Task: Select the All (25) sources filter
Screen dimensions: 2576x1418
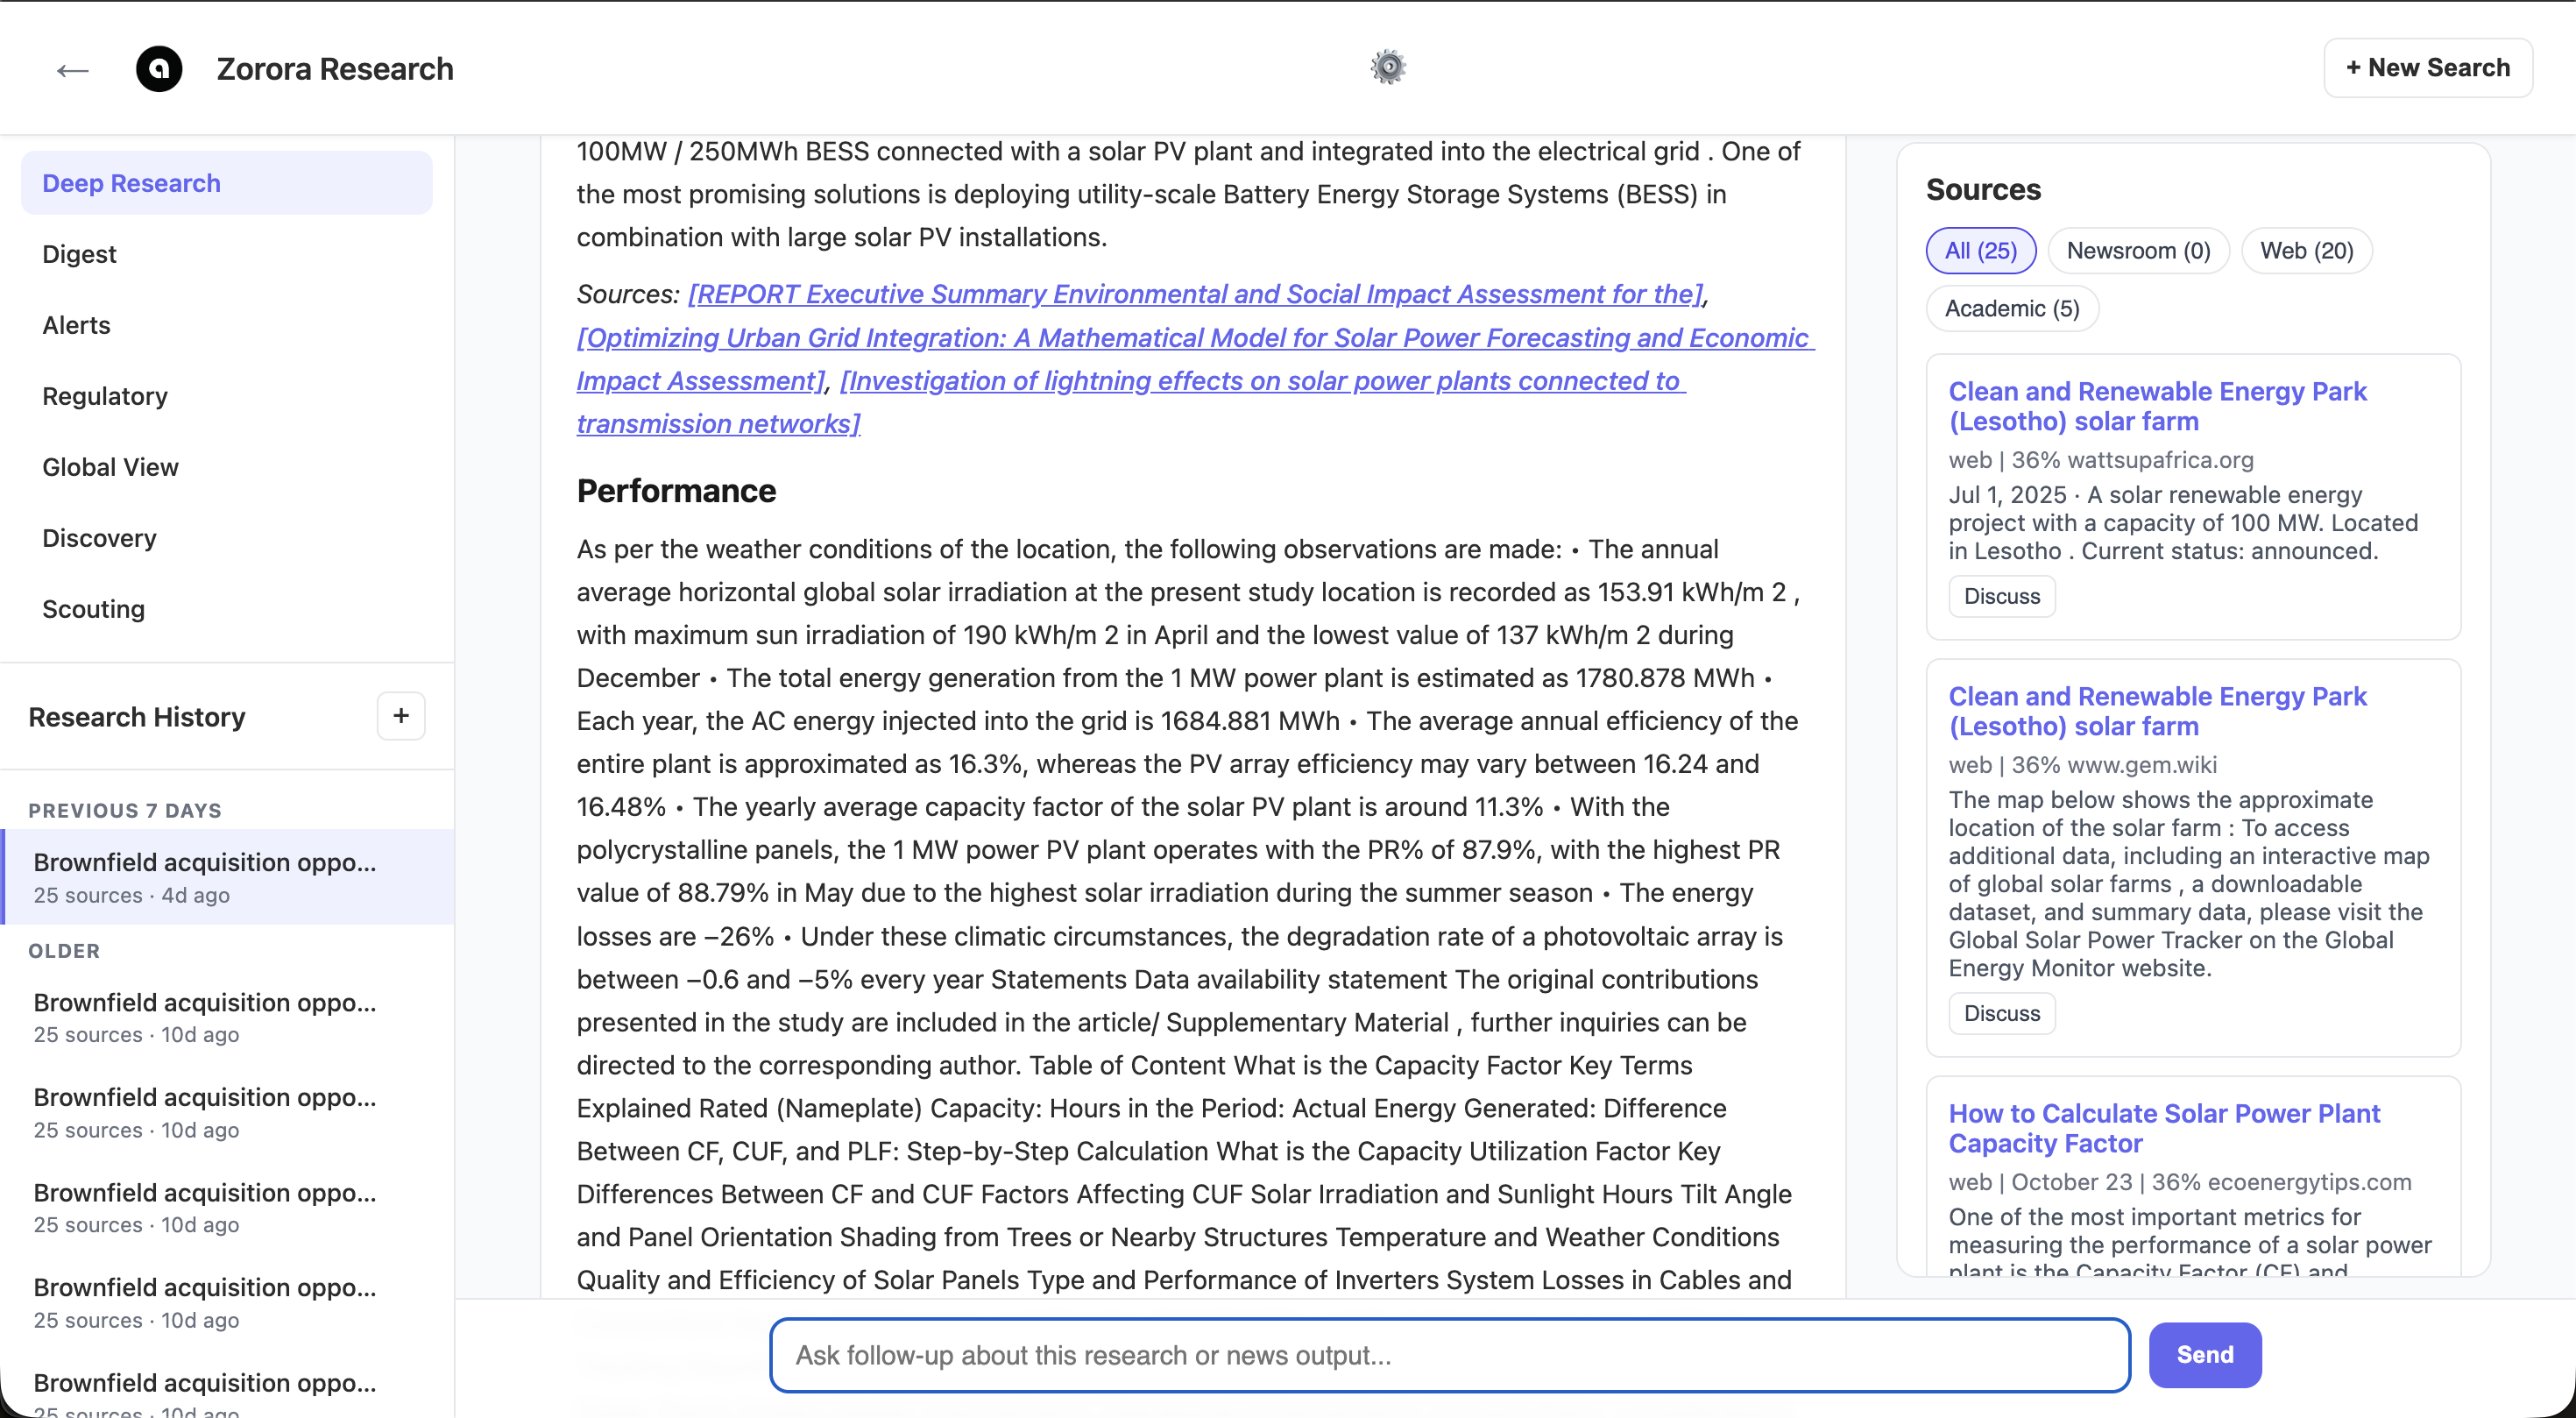Action: click(1980, 251)
